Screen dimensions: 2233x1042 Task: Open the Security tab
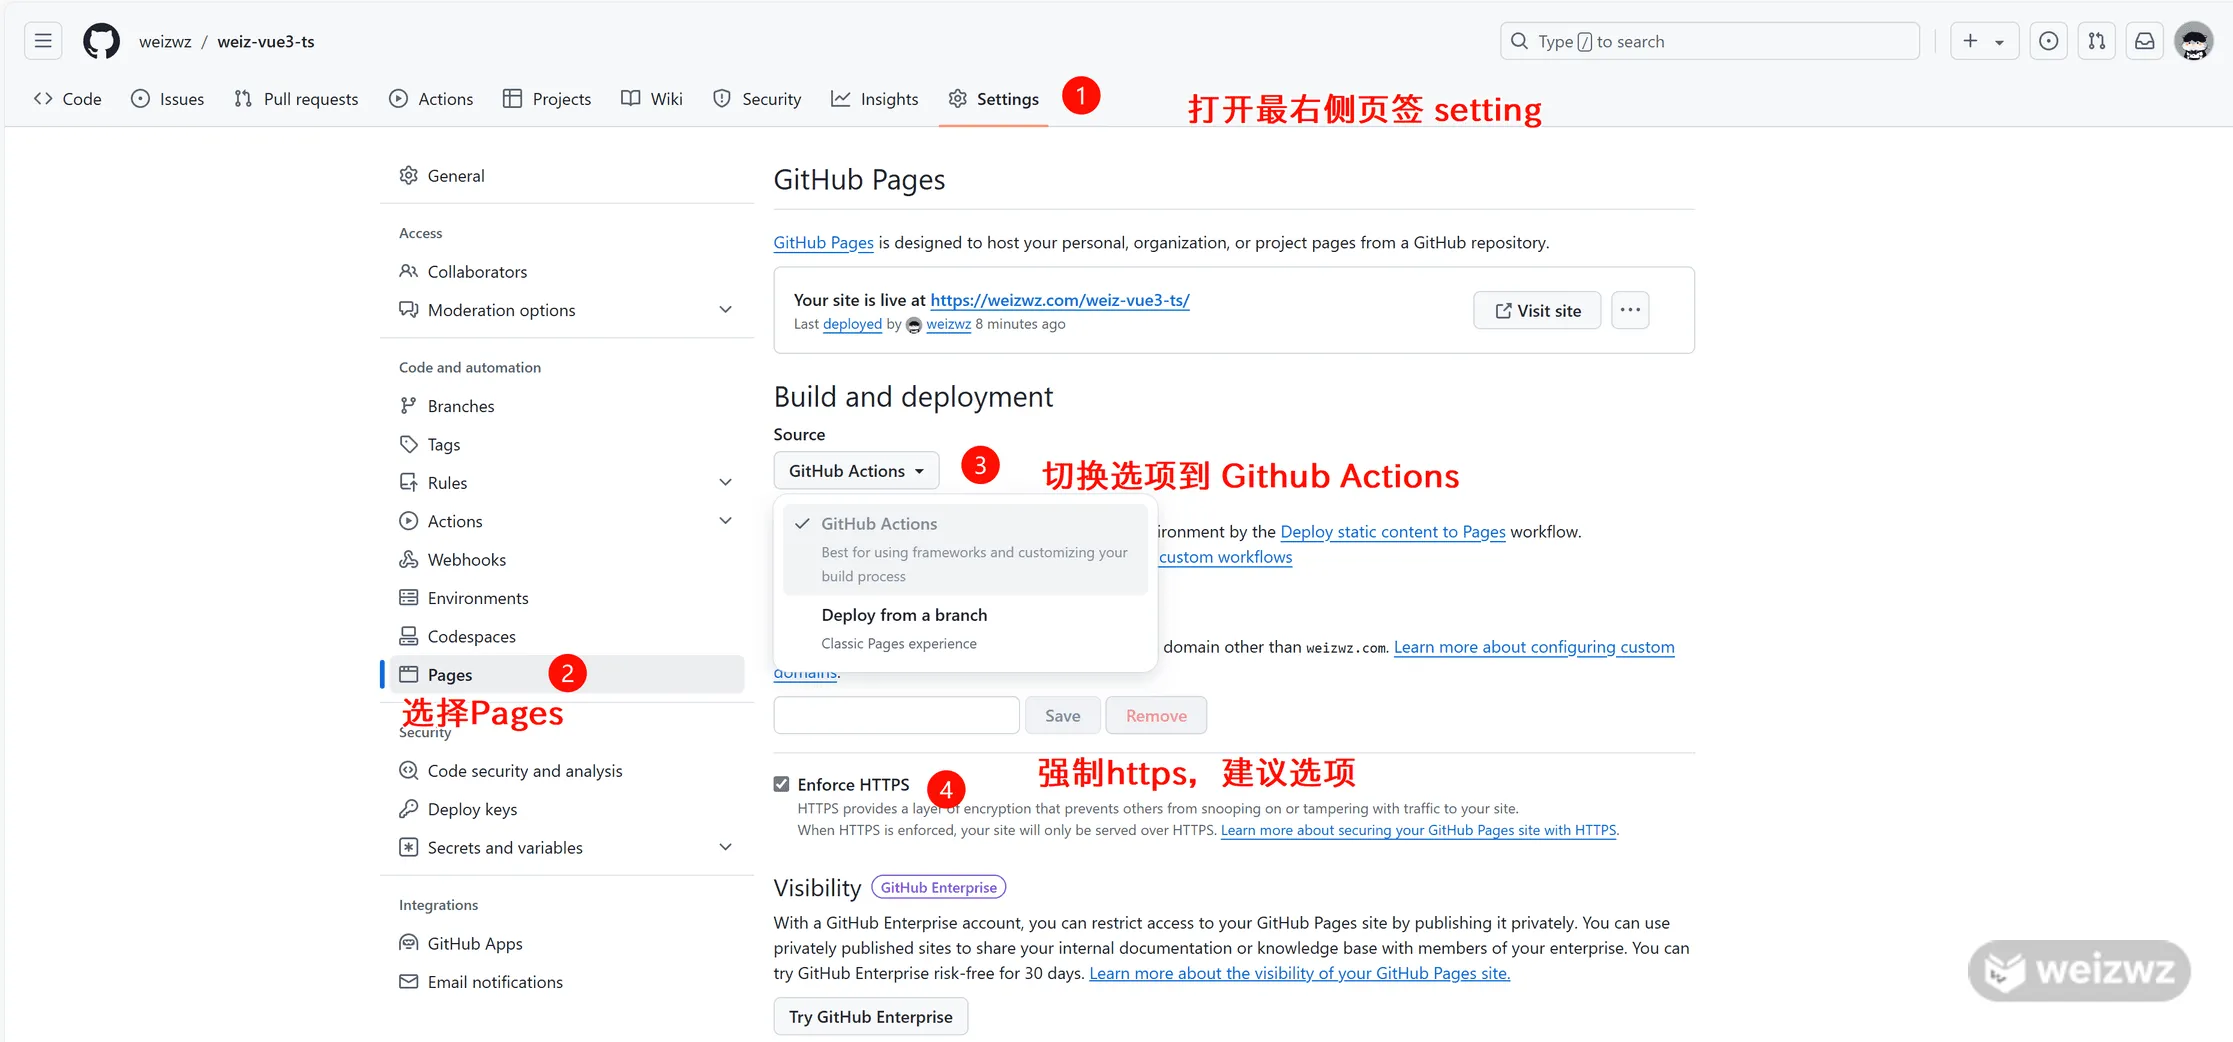tap(757, 99)
